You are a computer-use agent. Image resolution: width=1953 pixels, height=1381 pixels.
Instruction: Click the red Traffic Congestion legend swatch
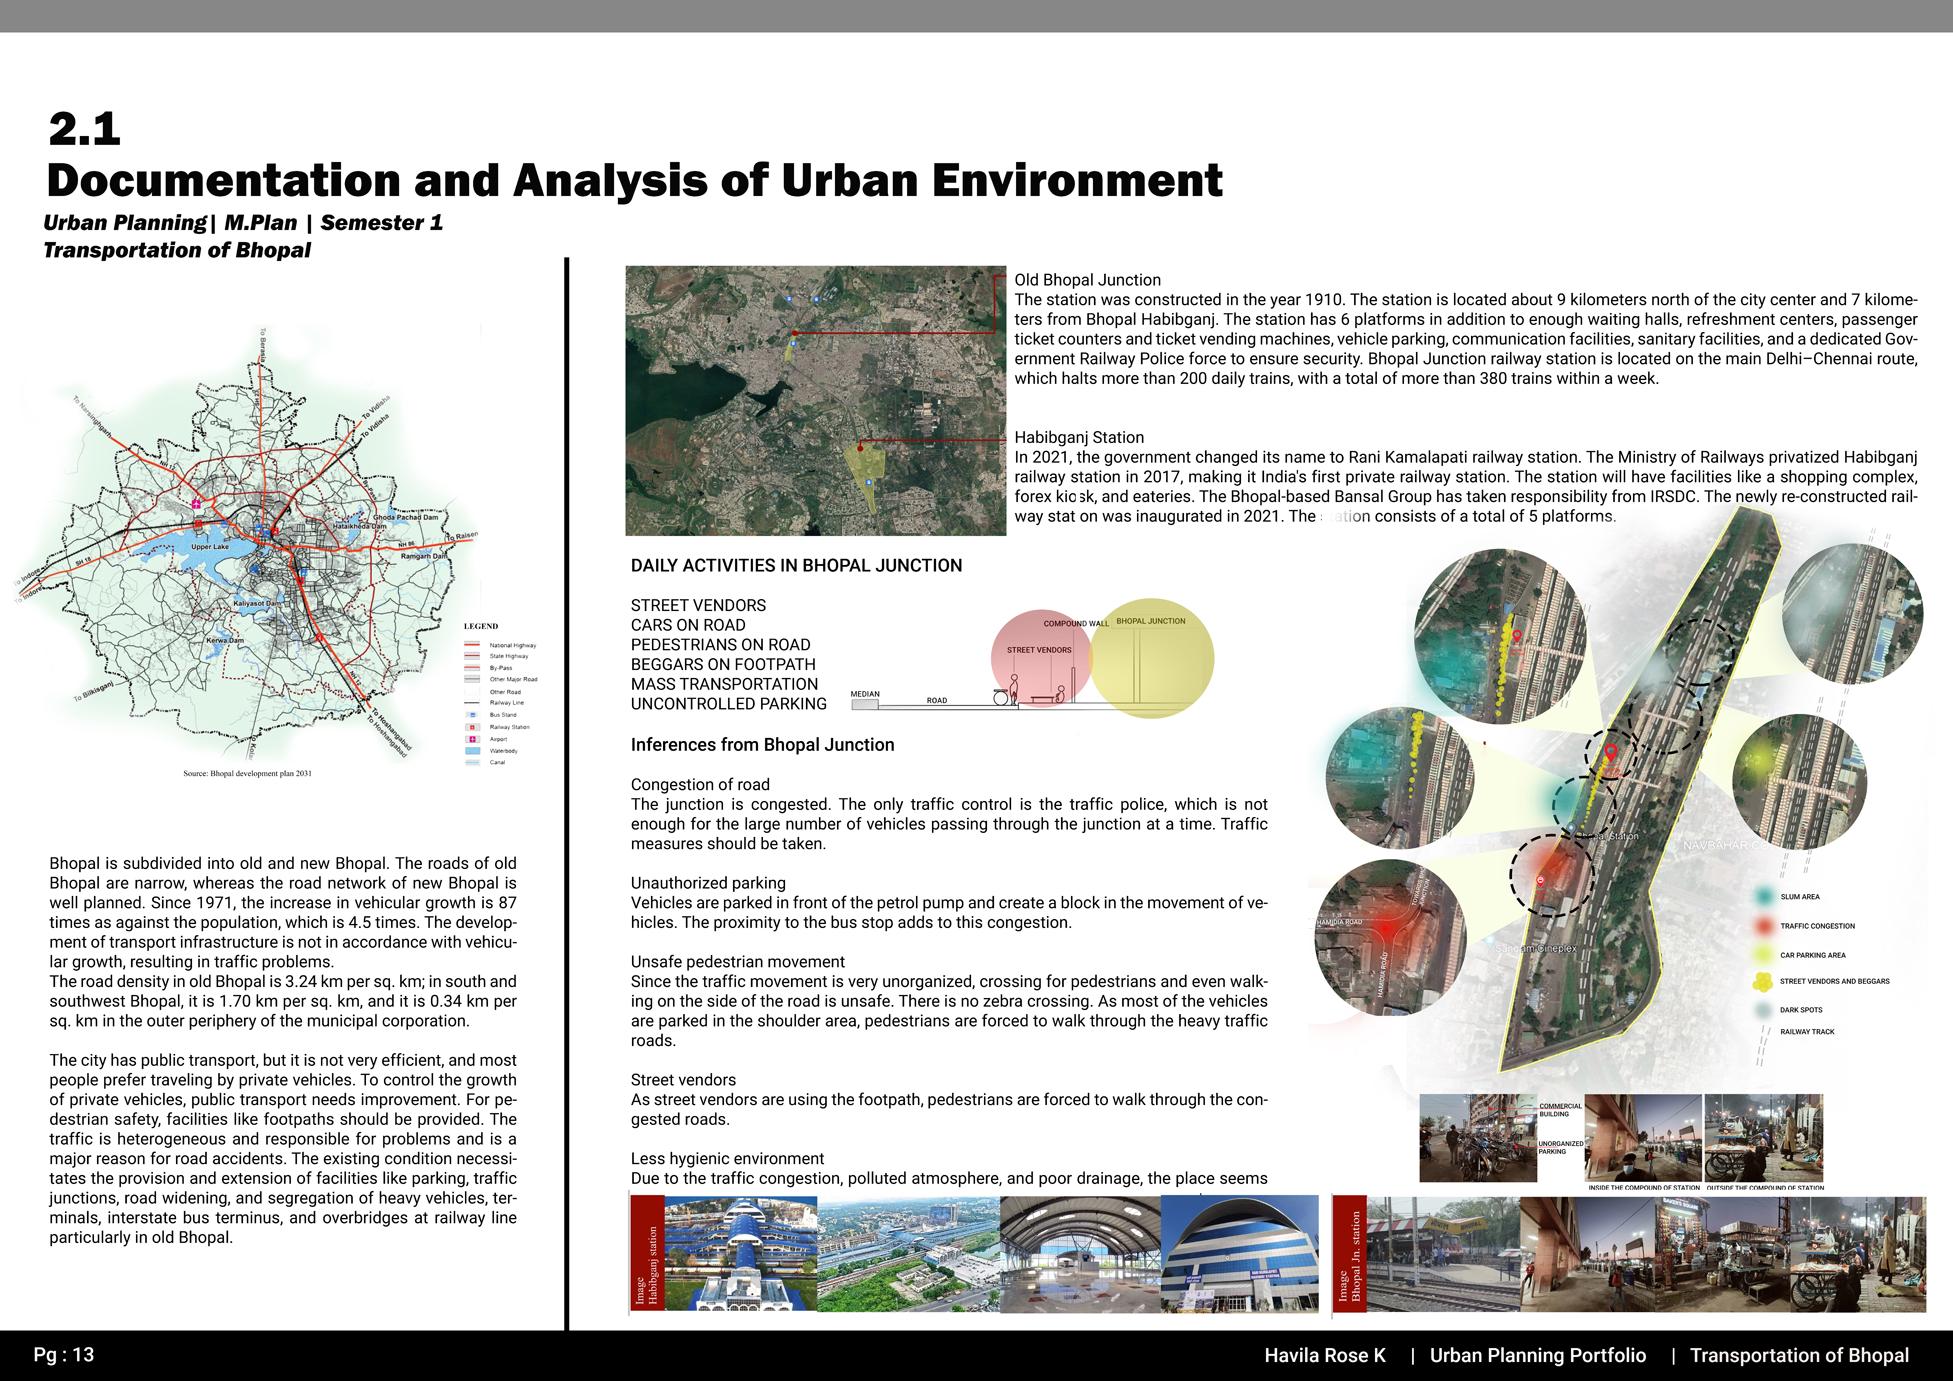(1764, 926)
